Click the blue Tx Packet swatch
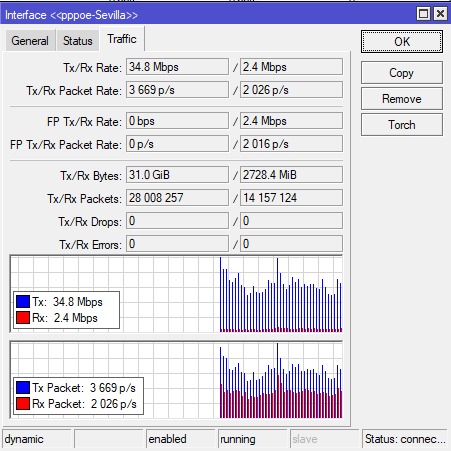451x451 pixels. pos(23,387)
